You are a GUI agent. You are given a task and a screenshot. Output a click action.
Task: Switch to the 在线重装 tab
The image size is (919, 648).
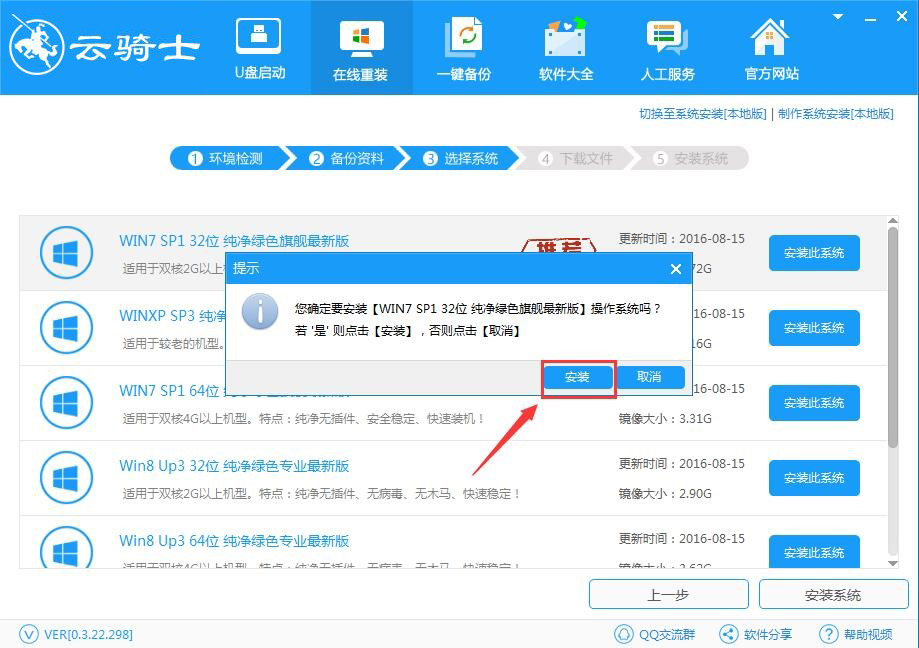point(361,47)
